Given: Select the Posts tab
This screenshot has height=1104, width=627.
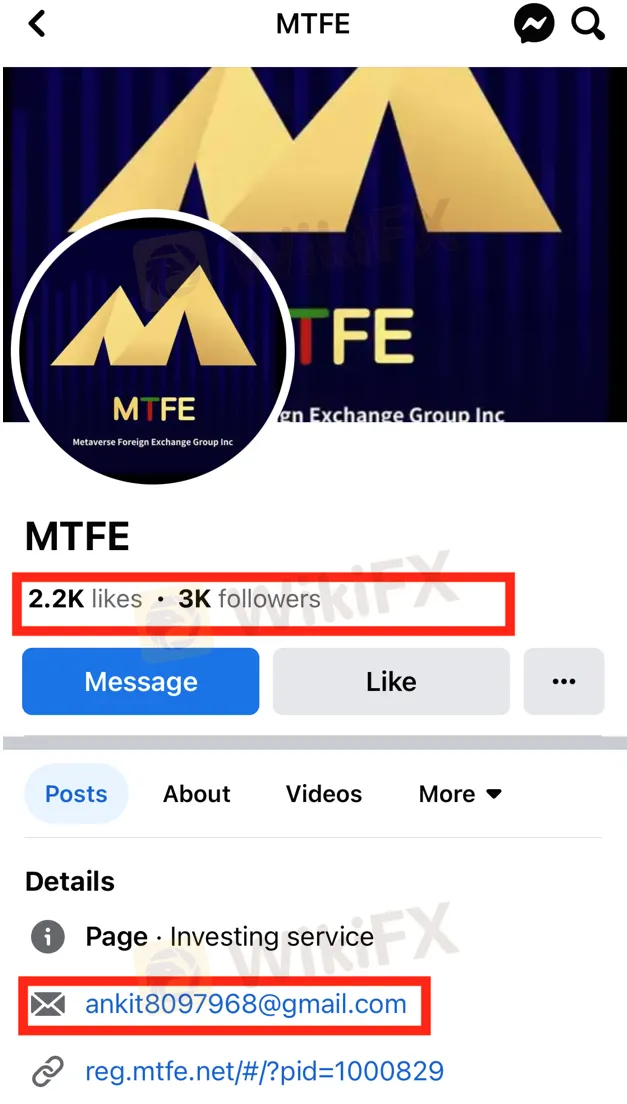Looking at the screenshot, I should [x=76, y=794].
